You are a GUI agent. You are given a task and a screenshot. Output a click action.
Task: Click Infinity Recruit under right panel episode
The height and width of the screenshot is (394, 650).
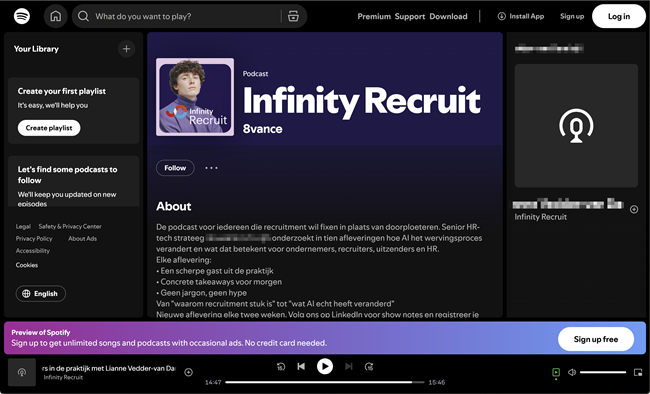point(541,217)
